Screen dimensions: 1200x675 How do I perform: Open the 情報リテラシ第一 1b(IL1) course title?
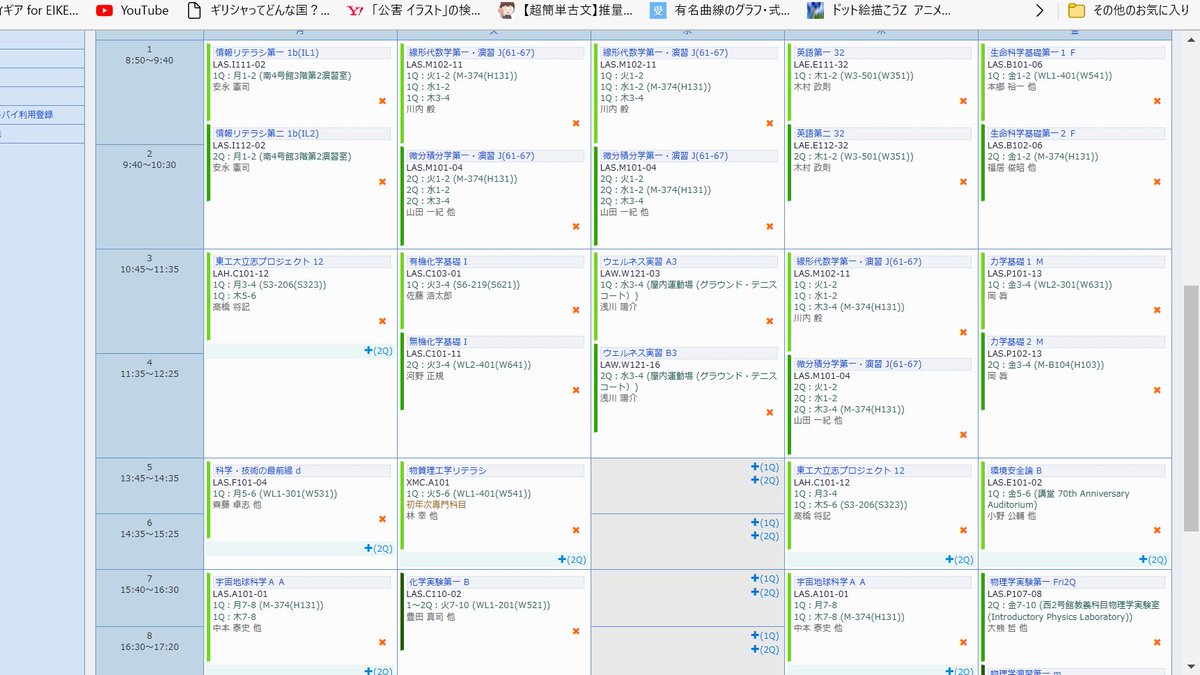267,52
